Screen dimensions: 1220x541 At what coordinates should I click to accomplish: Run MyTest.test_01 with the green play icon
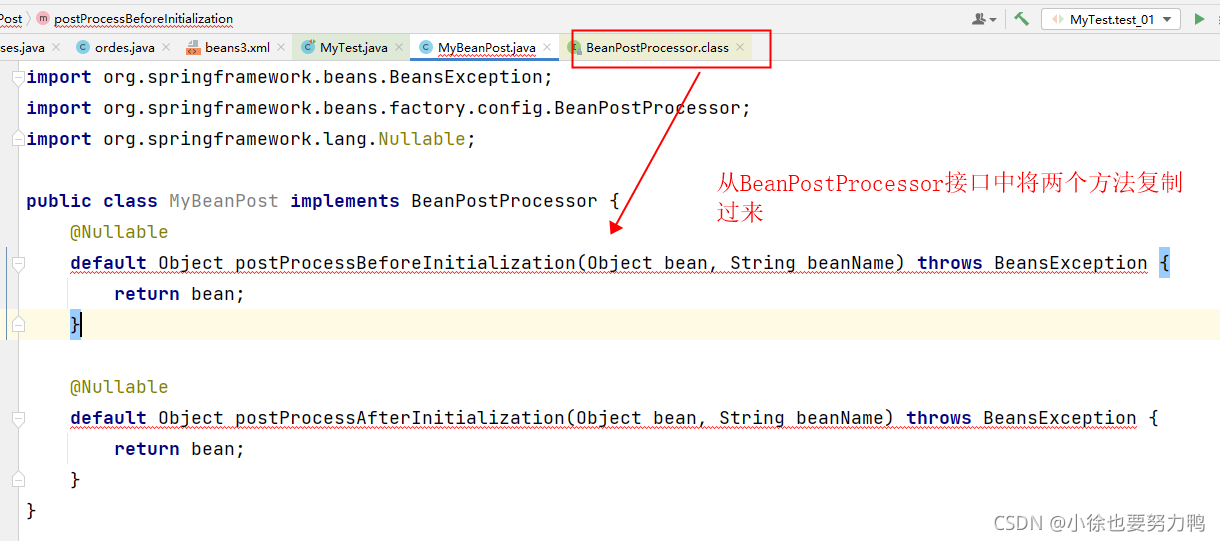coord(1200,19)
